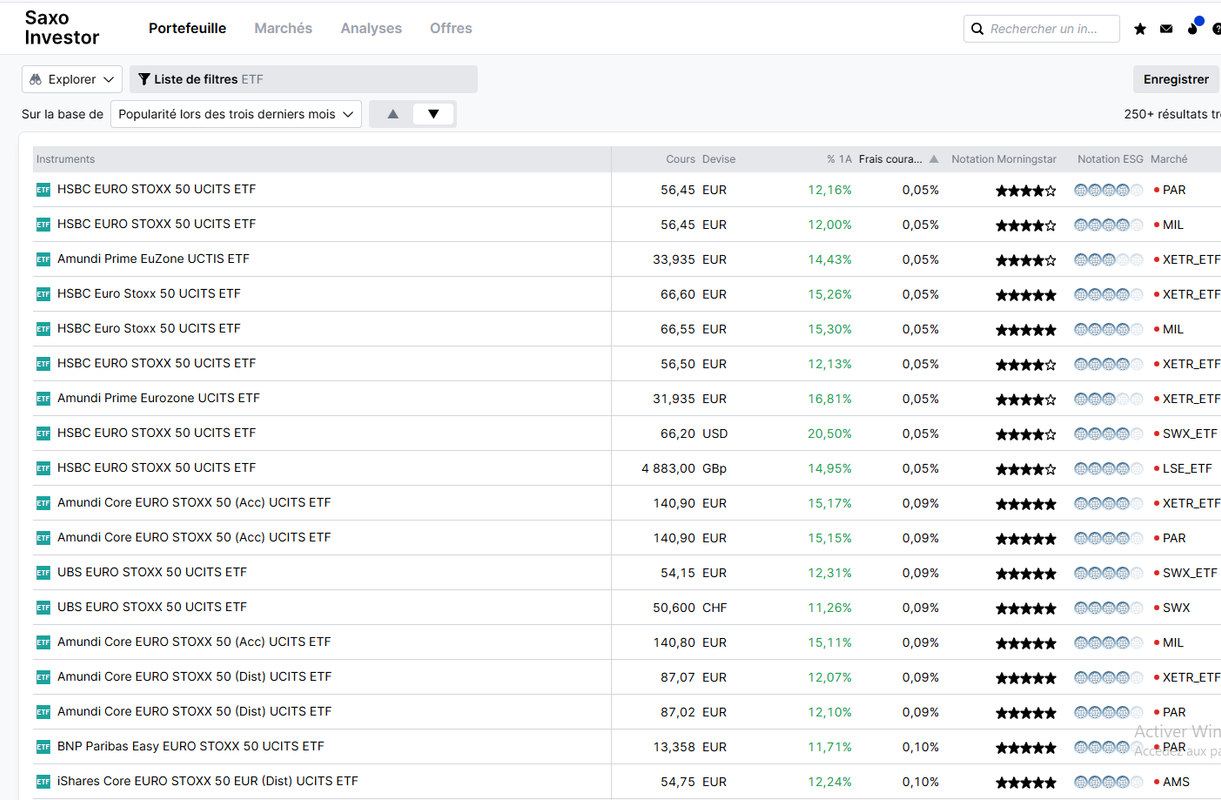Image resolution: width=1221 pixels, height=800 pixels.
Task: Click ETF icon of UBS EURO STOXX 50 EUR row
Action: click(x=43, y=572)
